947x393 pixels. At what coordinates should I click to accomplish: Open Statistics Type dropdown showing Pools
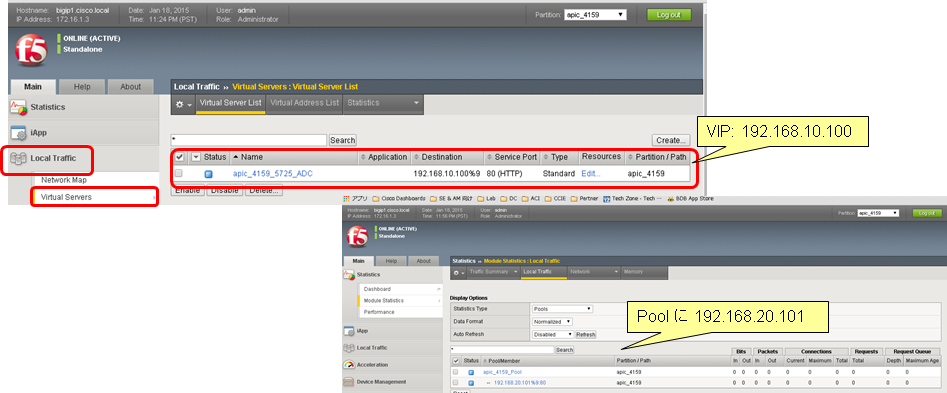[562, 308]
